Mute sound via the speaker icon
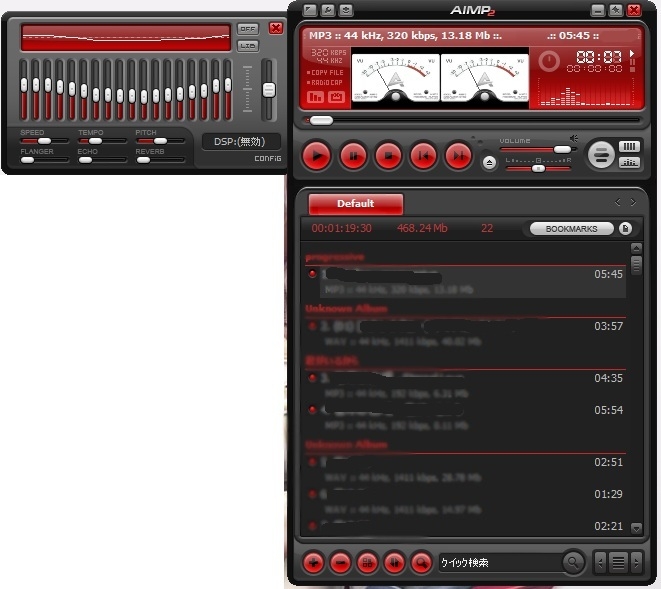This screenshot has width=661, height=589. pyautogui.click(x=574, y=138)
